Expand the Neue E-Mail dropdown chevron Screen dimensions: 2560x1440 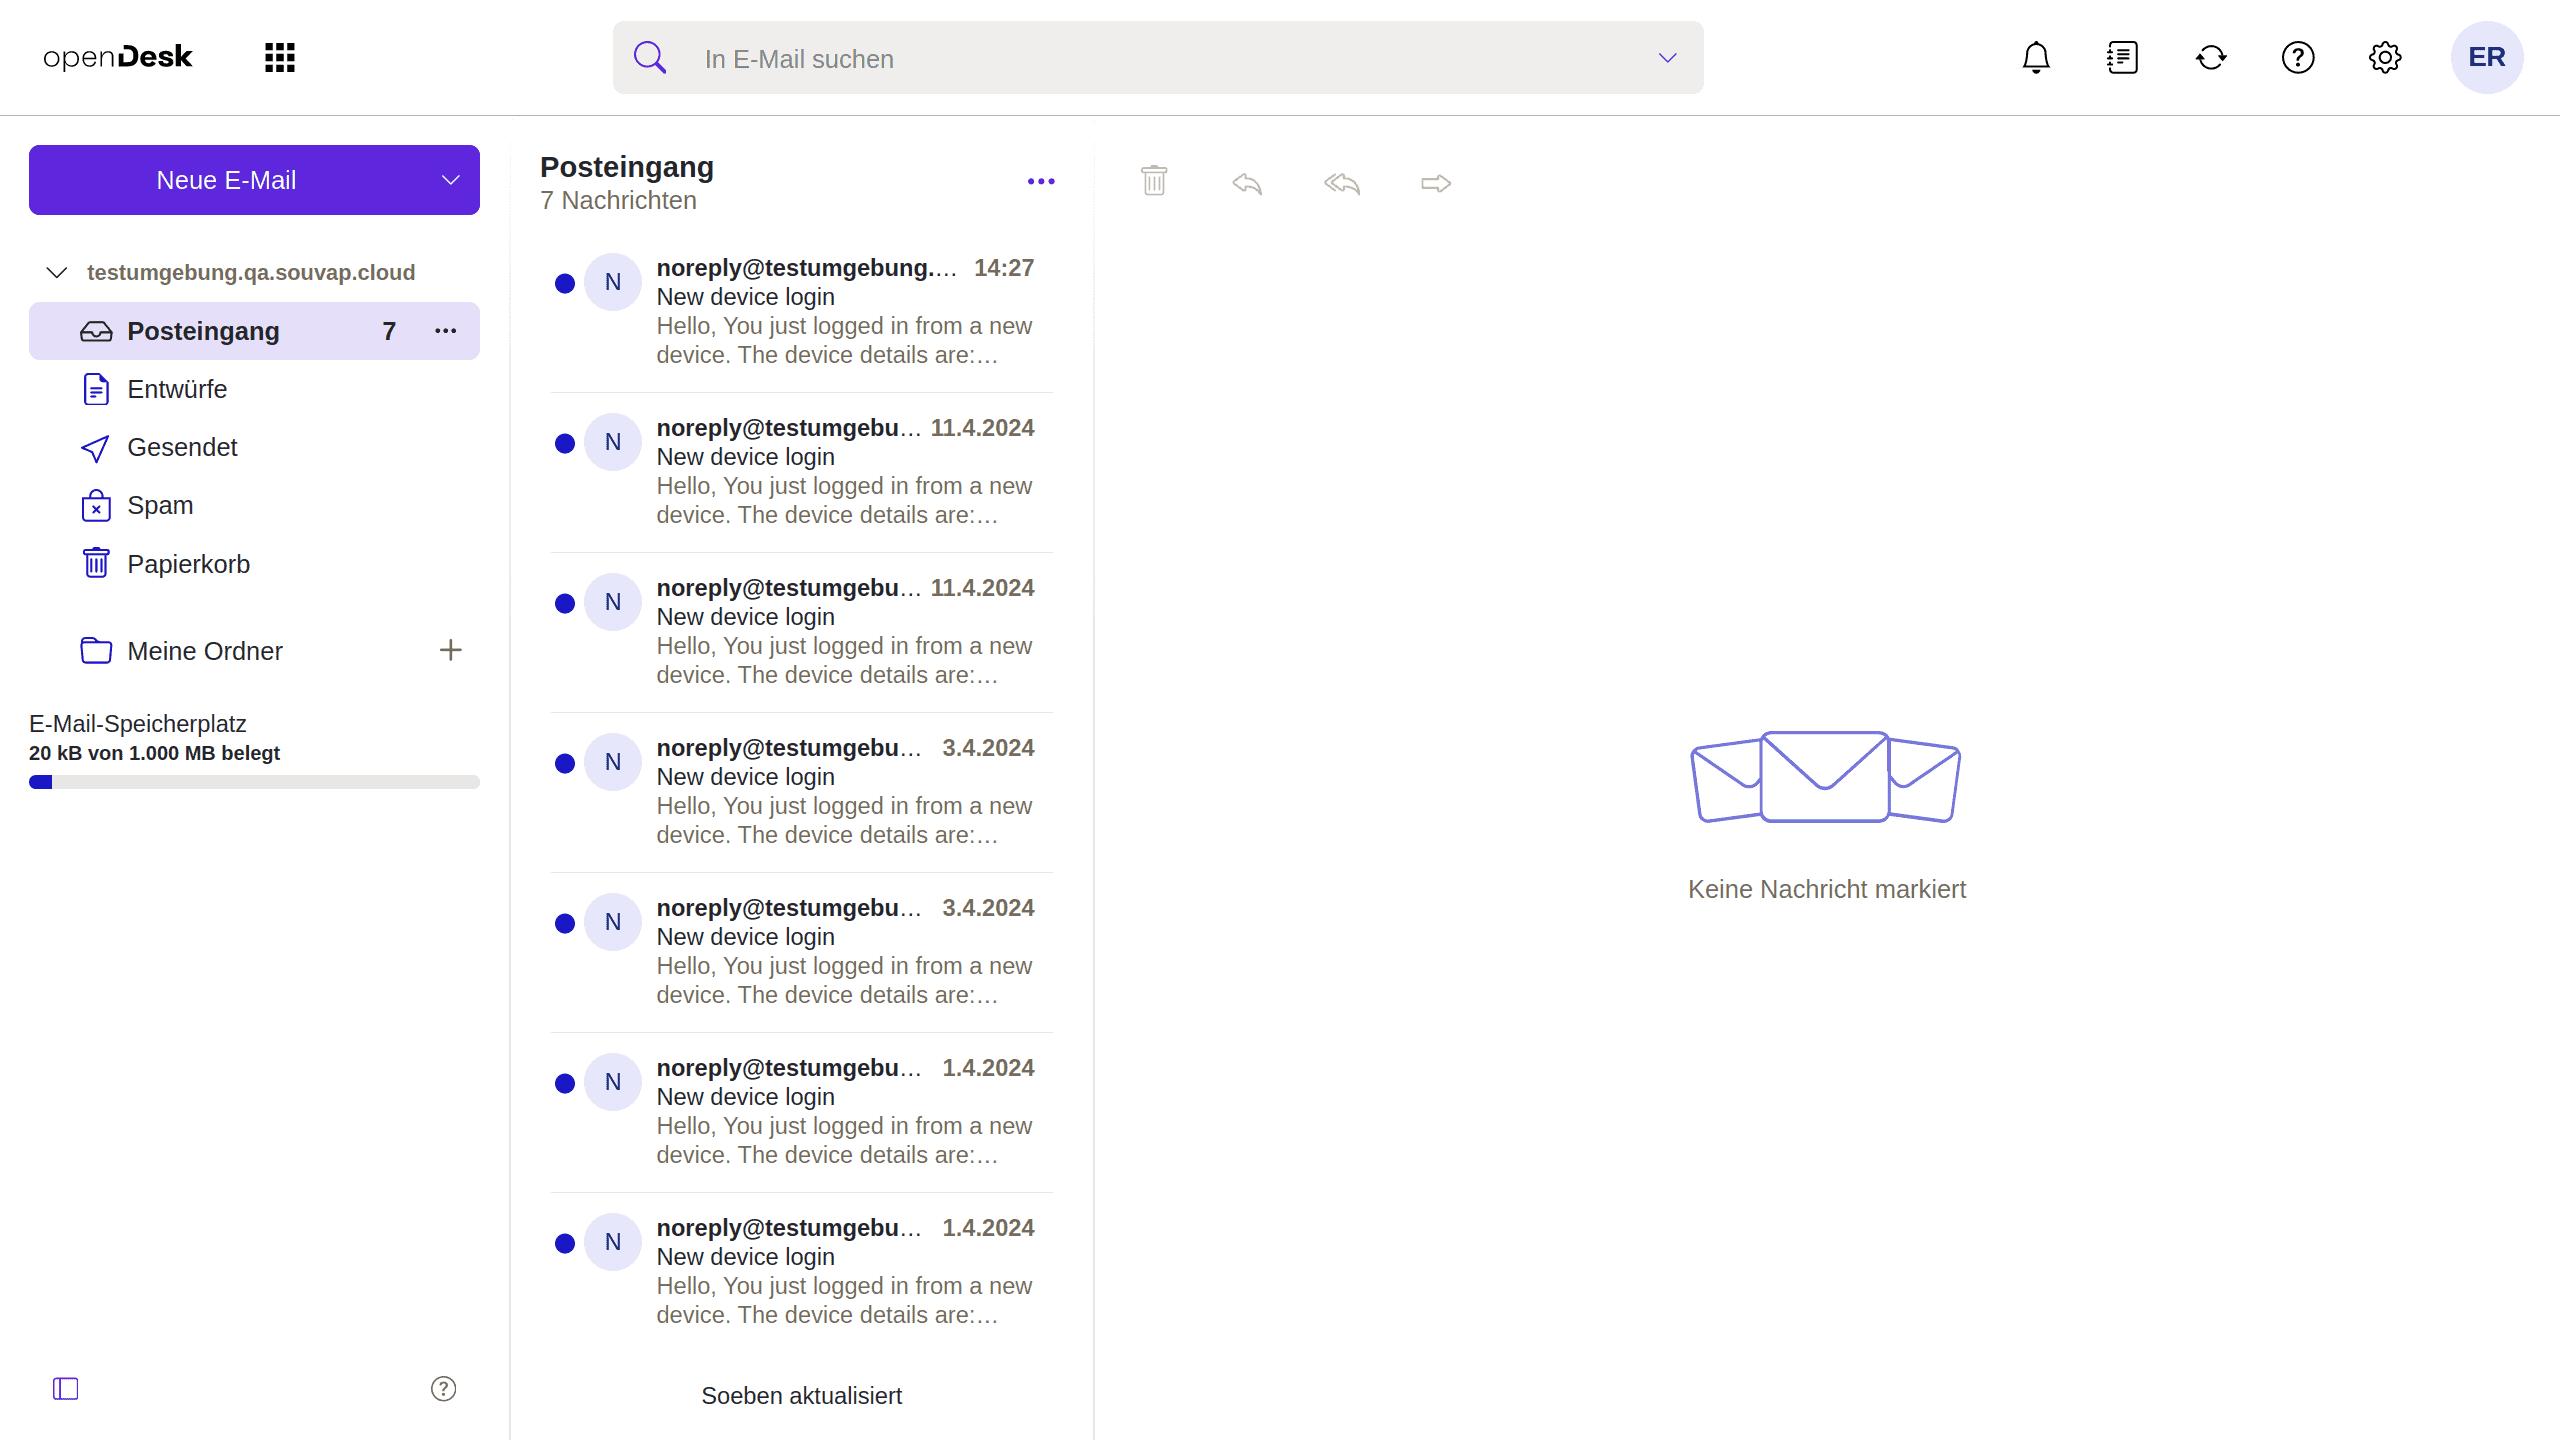(449, 180)
